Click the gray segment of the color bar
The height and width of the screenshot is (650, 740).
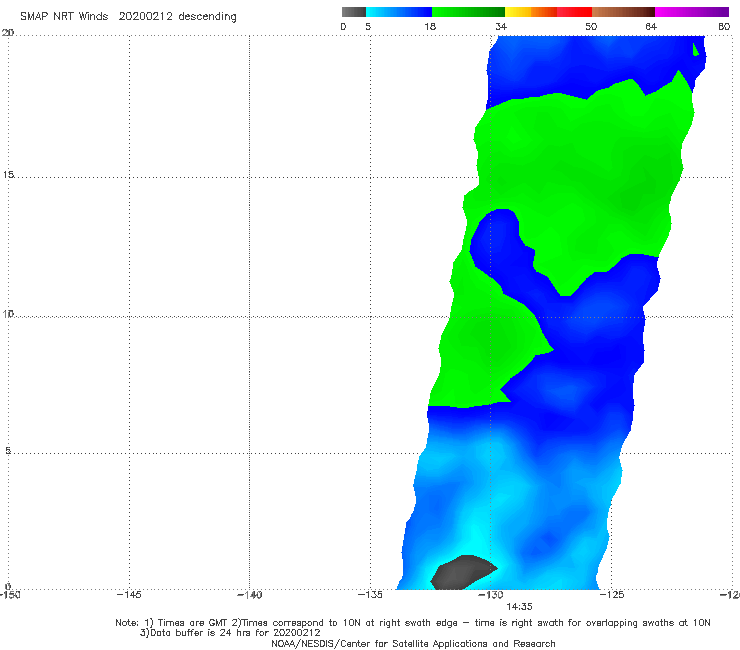tap(354, 12)
